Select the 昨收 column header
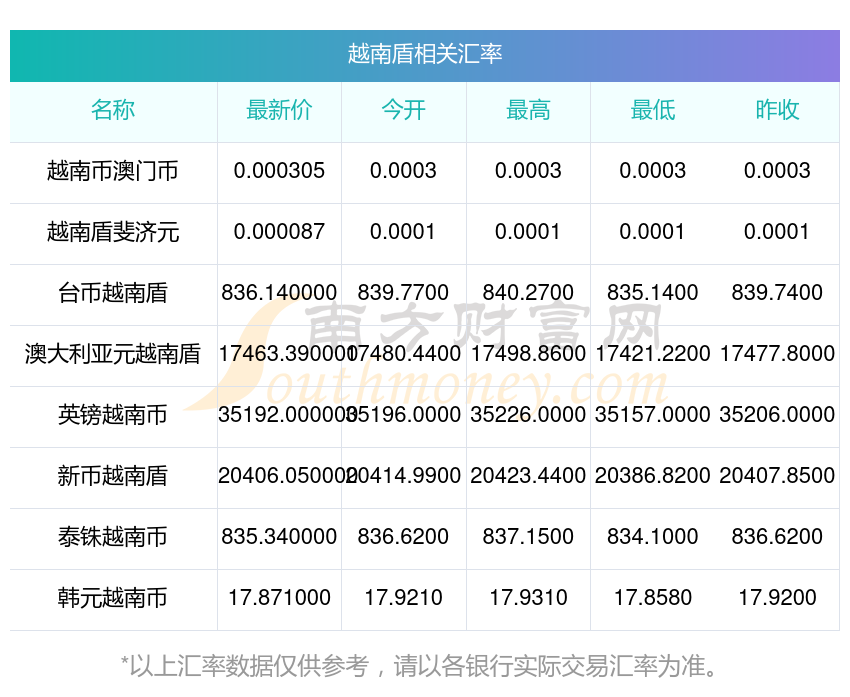850x697 pixels. tap(777, 110)
